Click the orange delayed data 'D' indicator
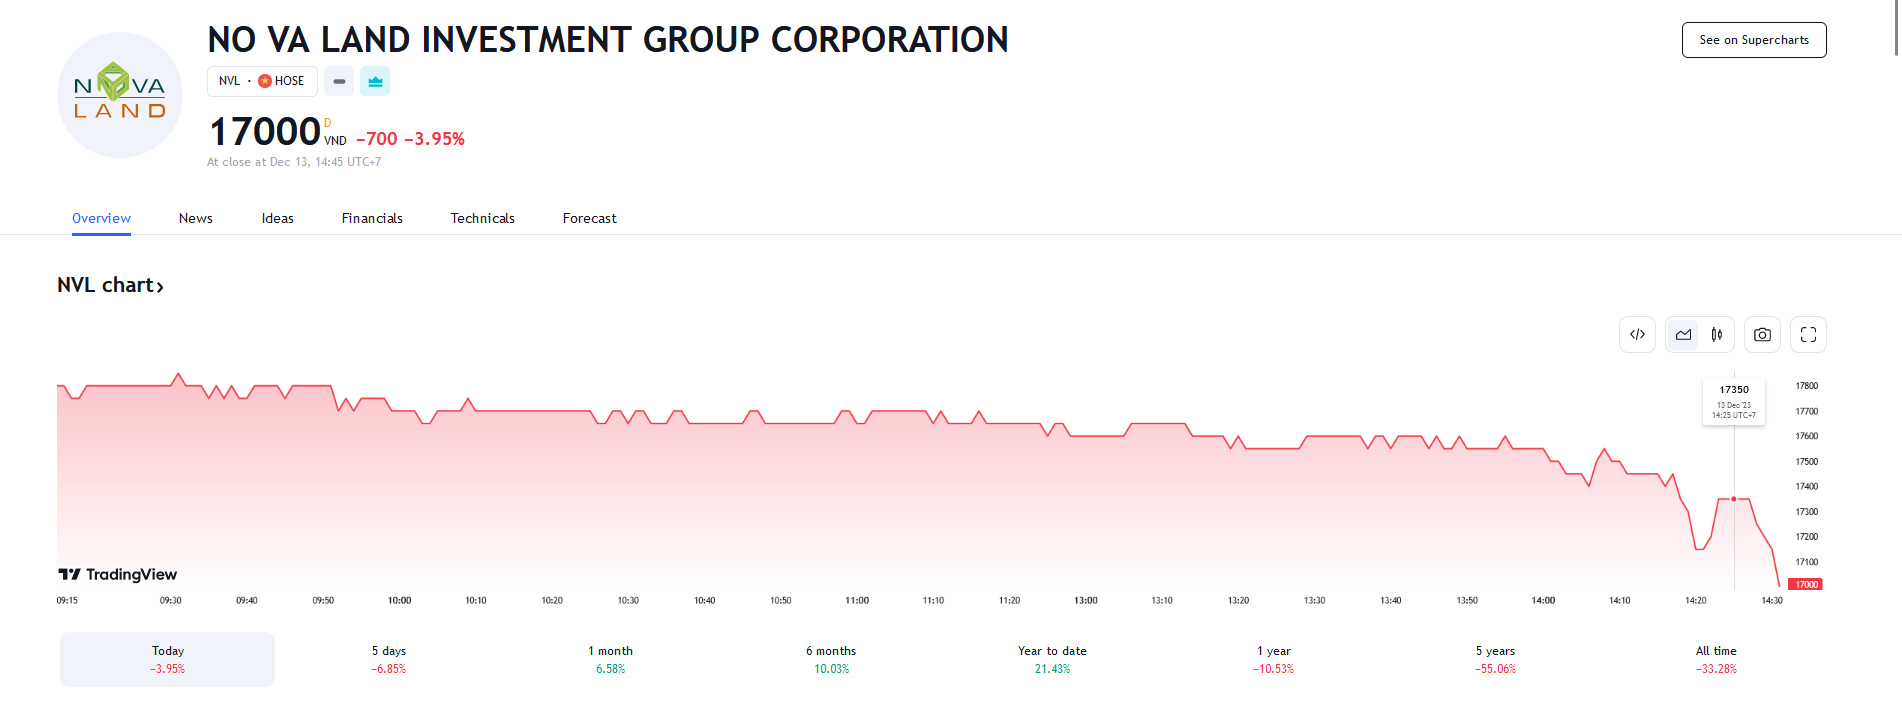This screenshot has width=1902, height=711. [x=327, y=123]
